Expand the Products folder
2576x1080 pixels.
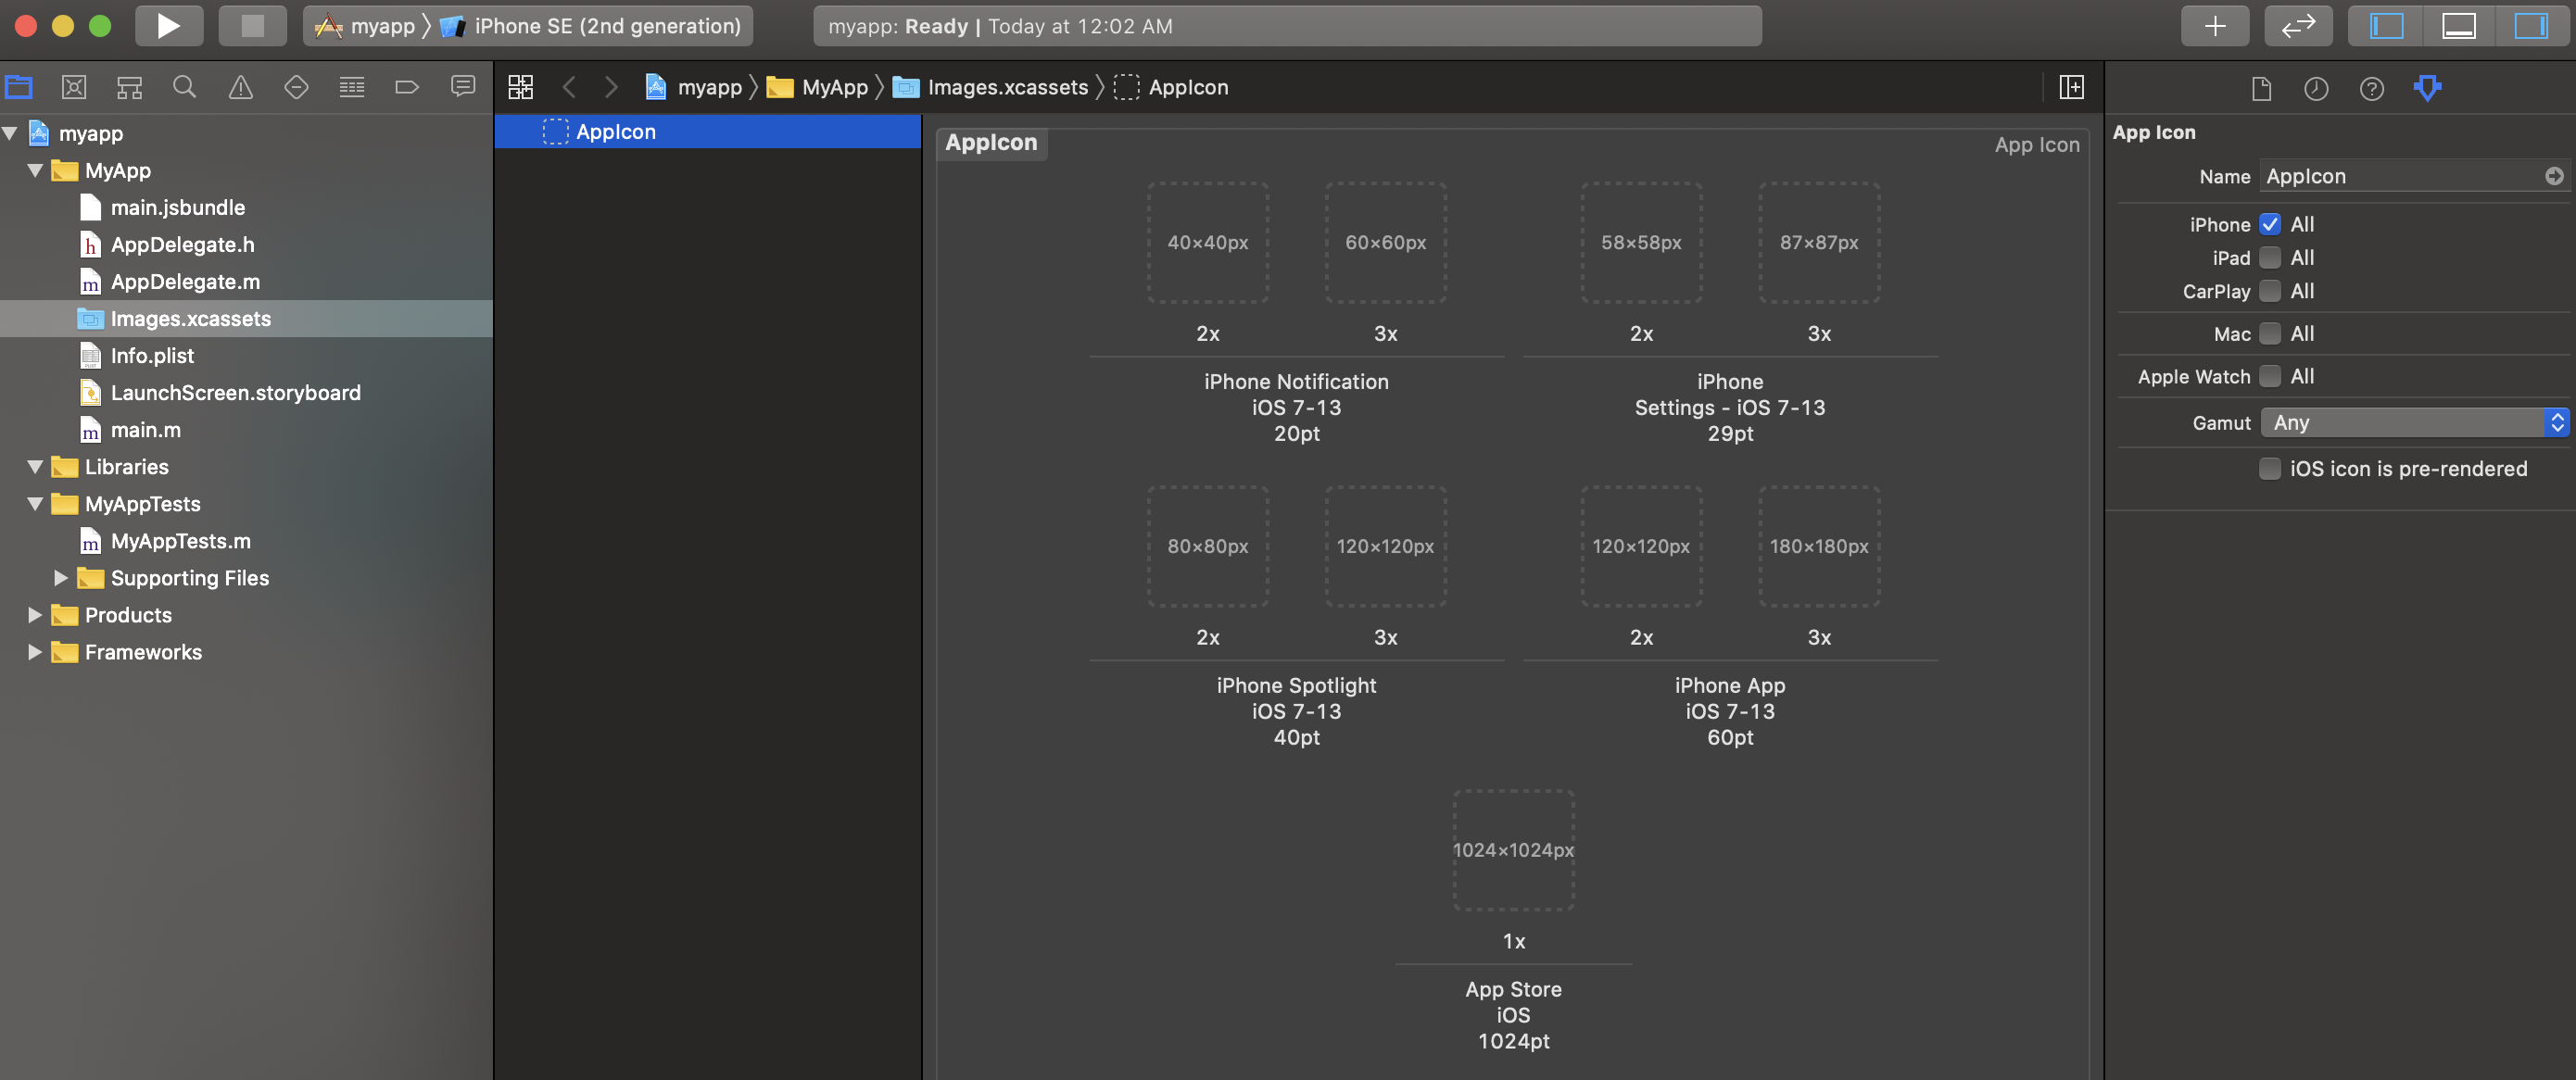click(x=35, y=615)
